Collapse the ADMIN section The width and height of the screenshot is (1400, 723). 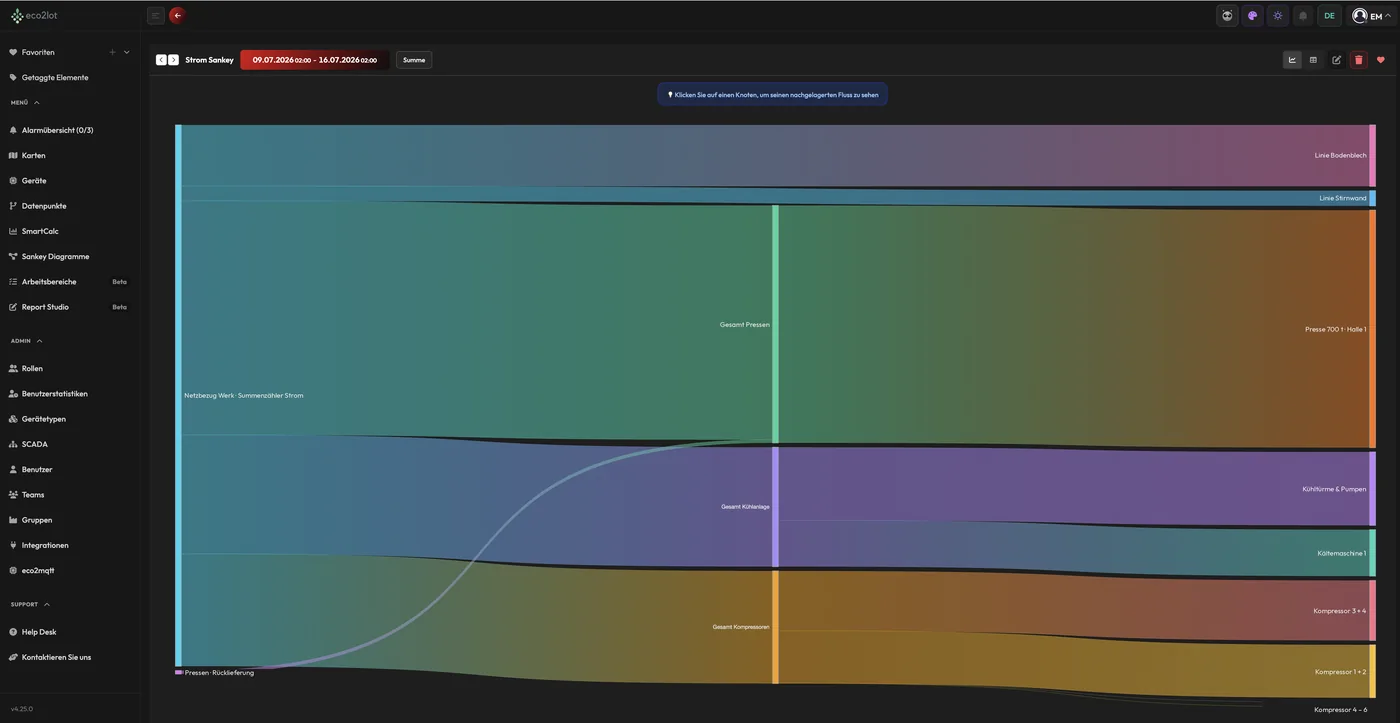[27, 341]
